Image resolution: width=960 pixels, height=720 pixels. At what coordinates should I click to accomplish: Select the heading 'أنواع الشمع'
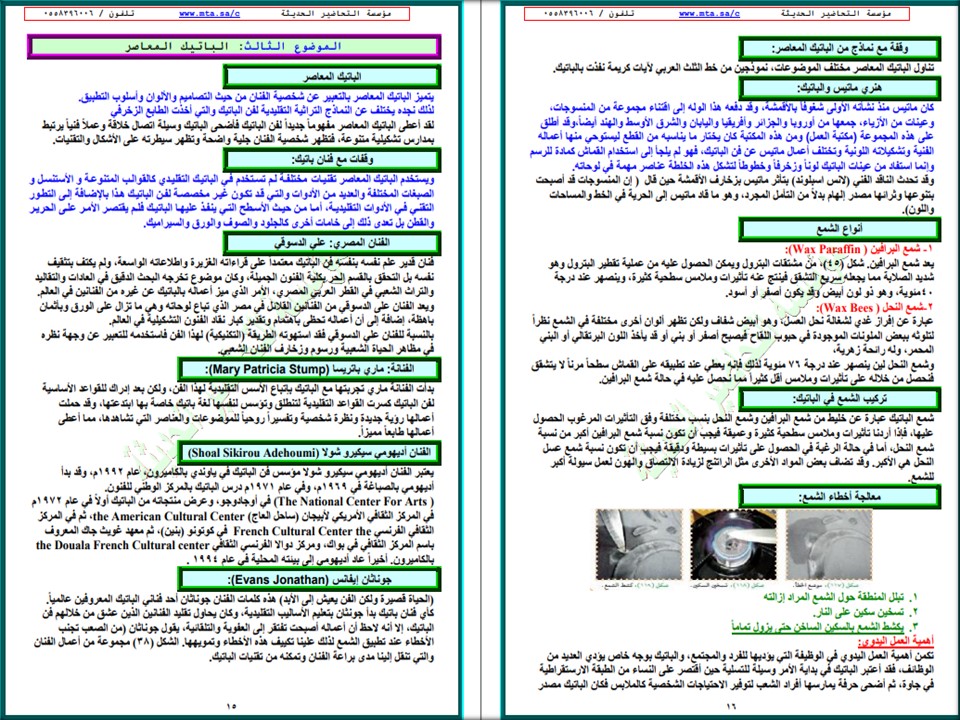click(839, 230)
